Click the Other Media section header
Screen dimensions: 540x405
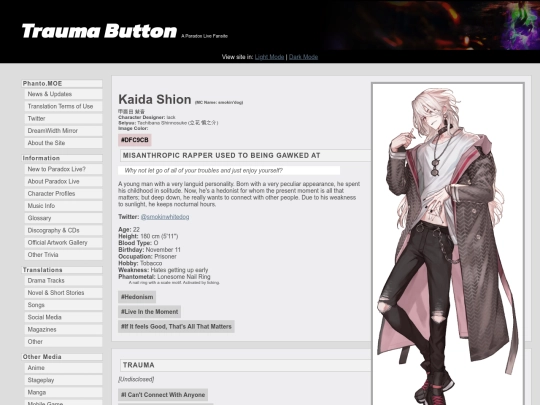[62, 357]
